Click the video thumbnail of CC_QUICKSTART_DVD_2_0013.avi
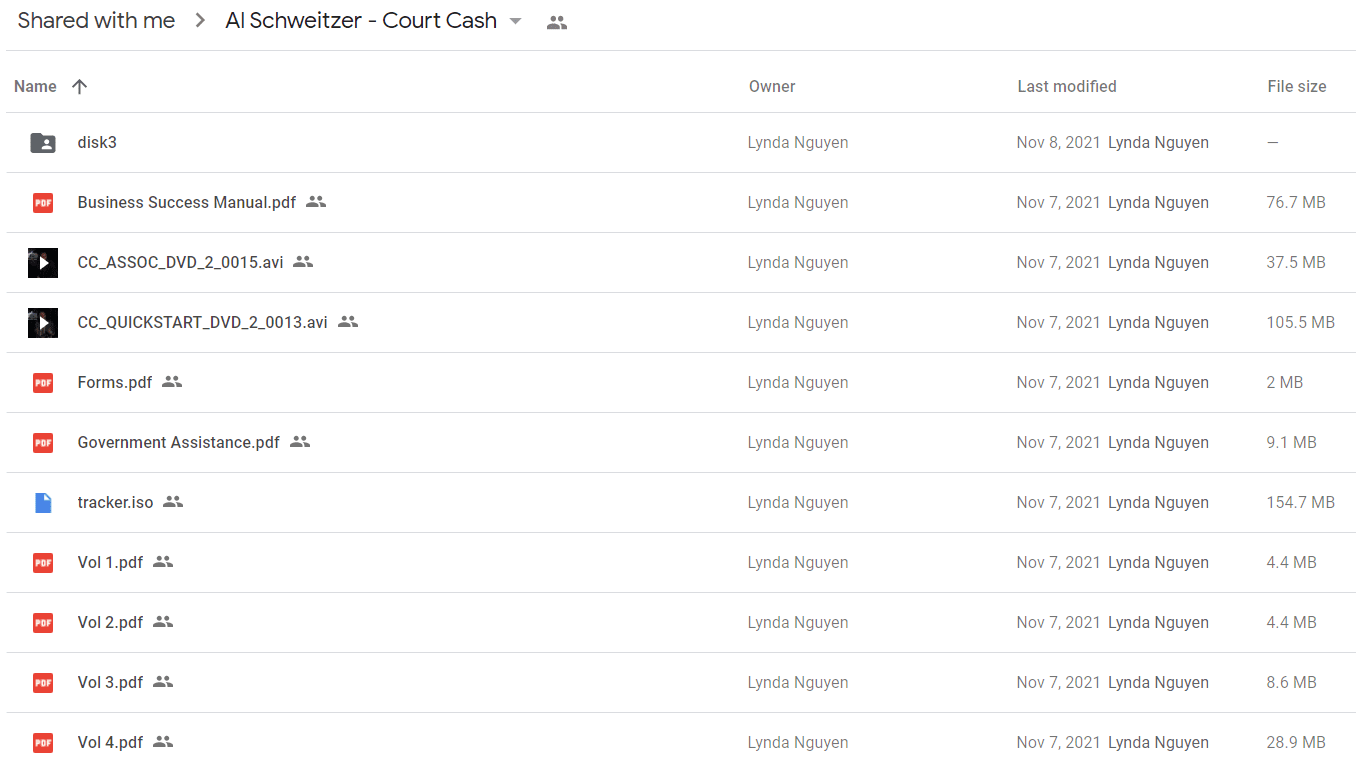This screenshot has width=1356, height=771. coord(43,323)
